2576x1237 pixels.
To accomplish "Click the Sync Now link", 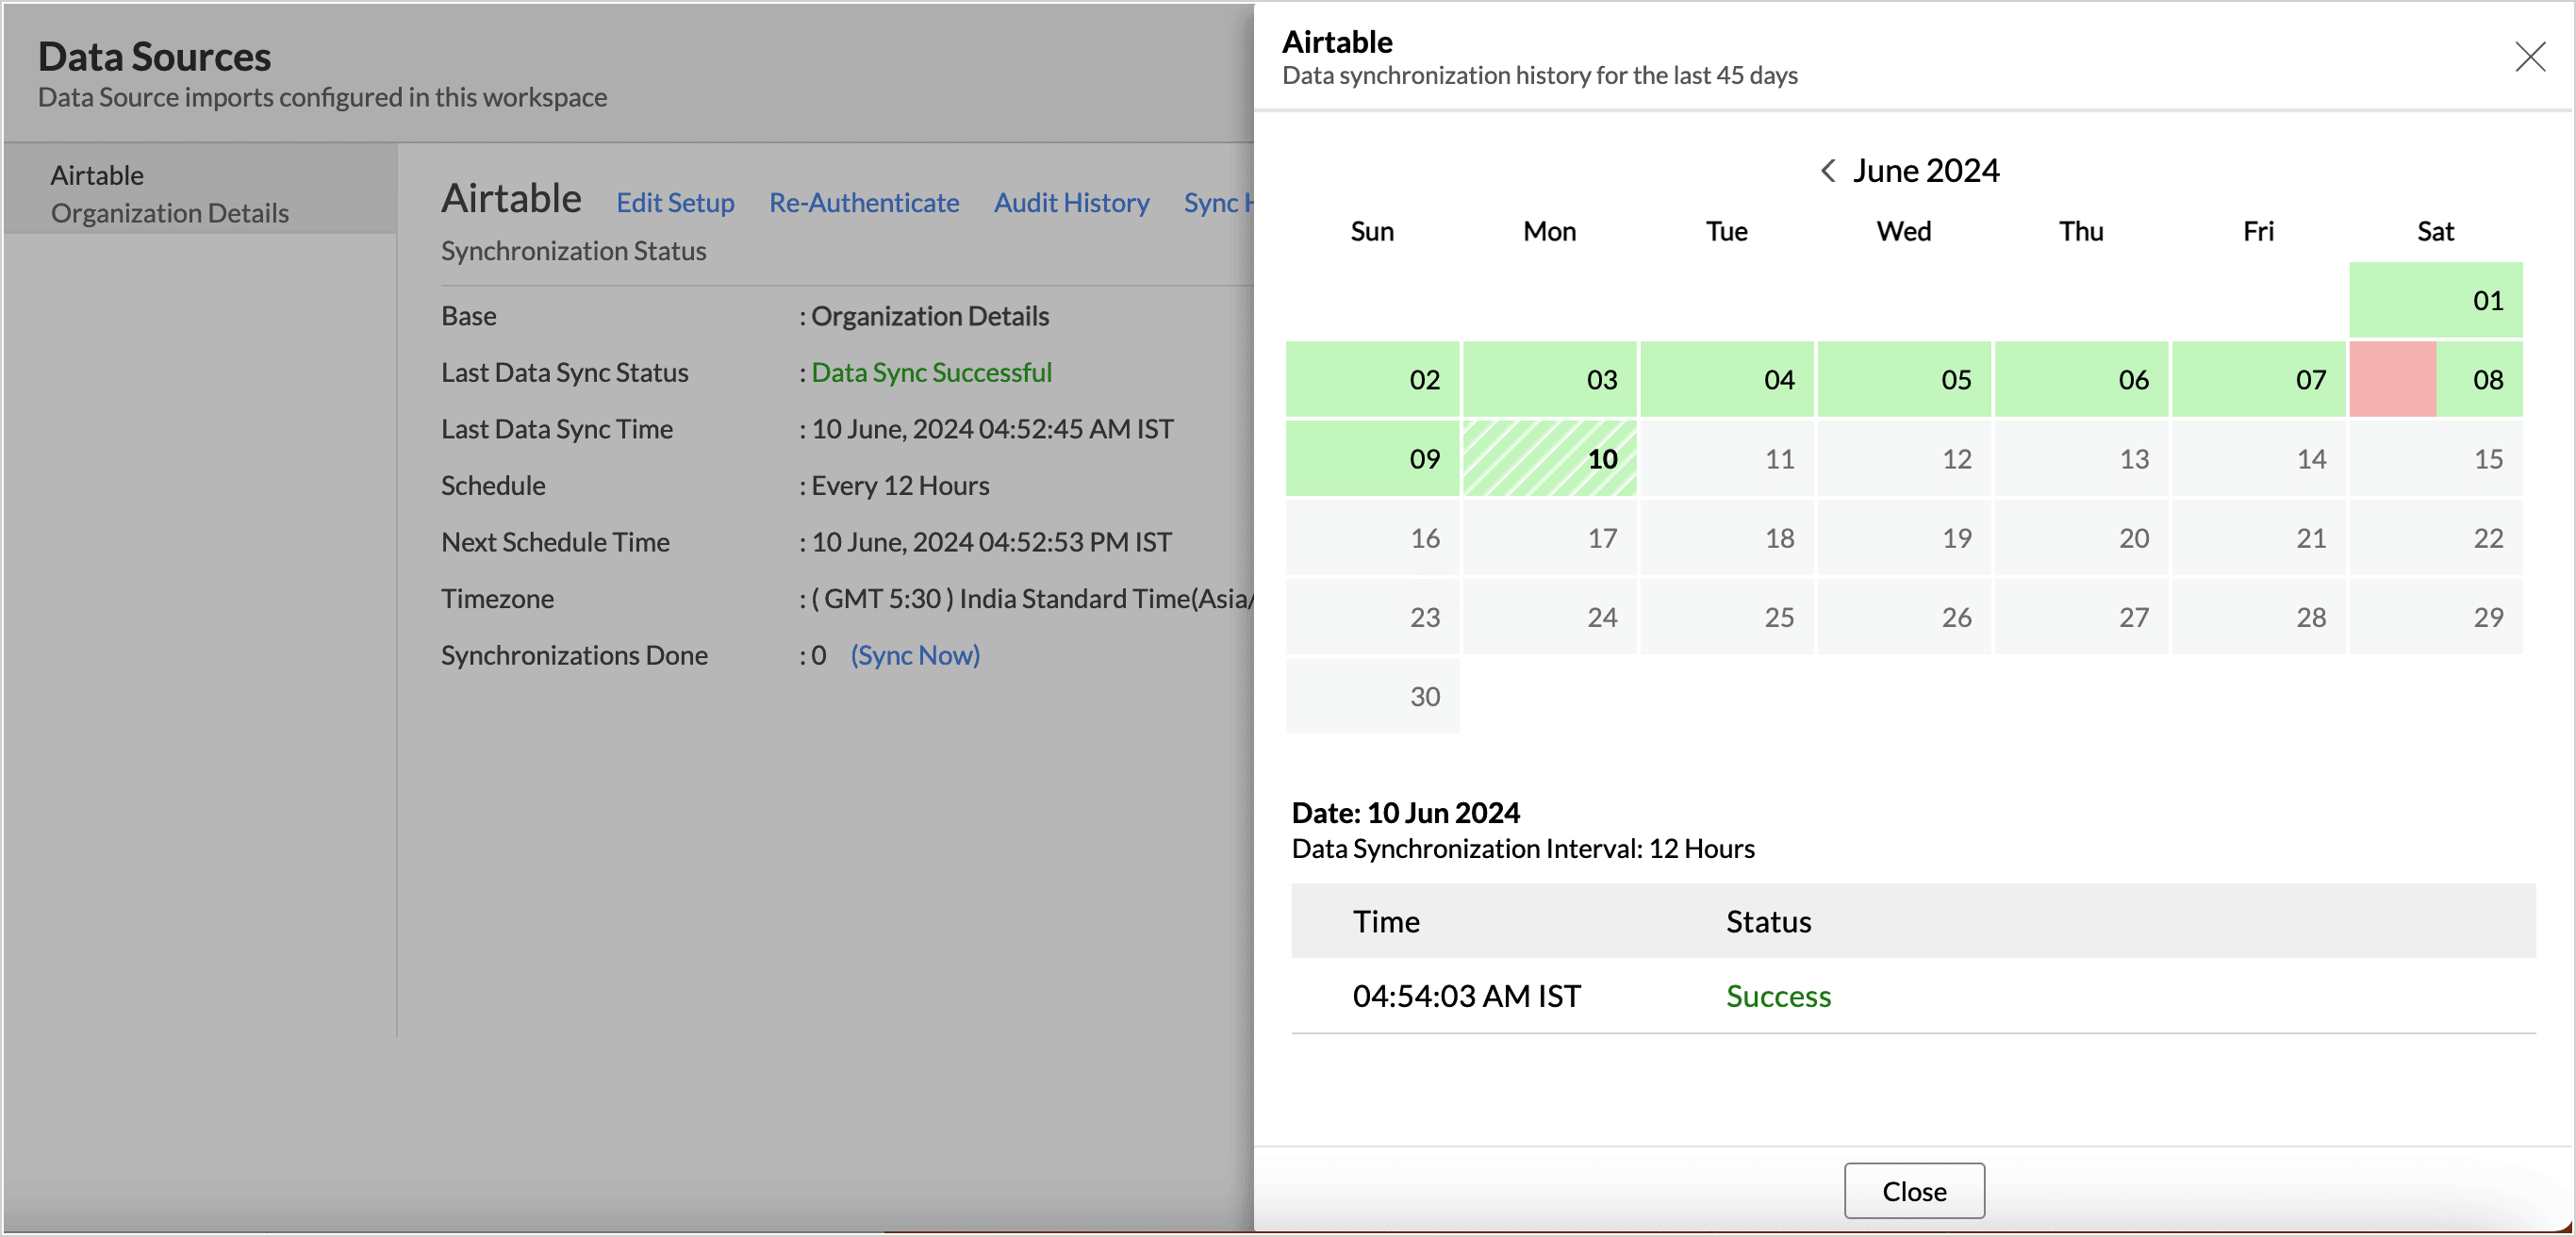I will pyautogui.click(x=915, y=655).
